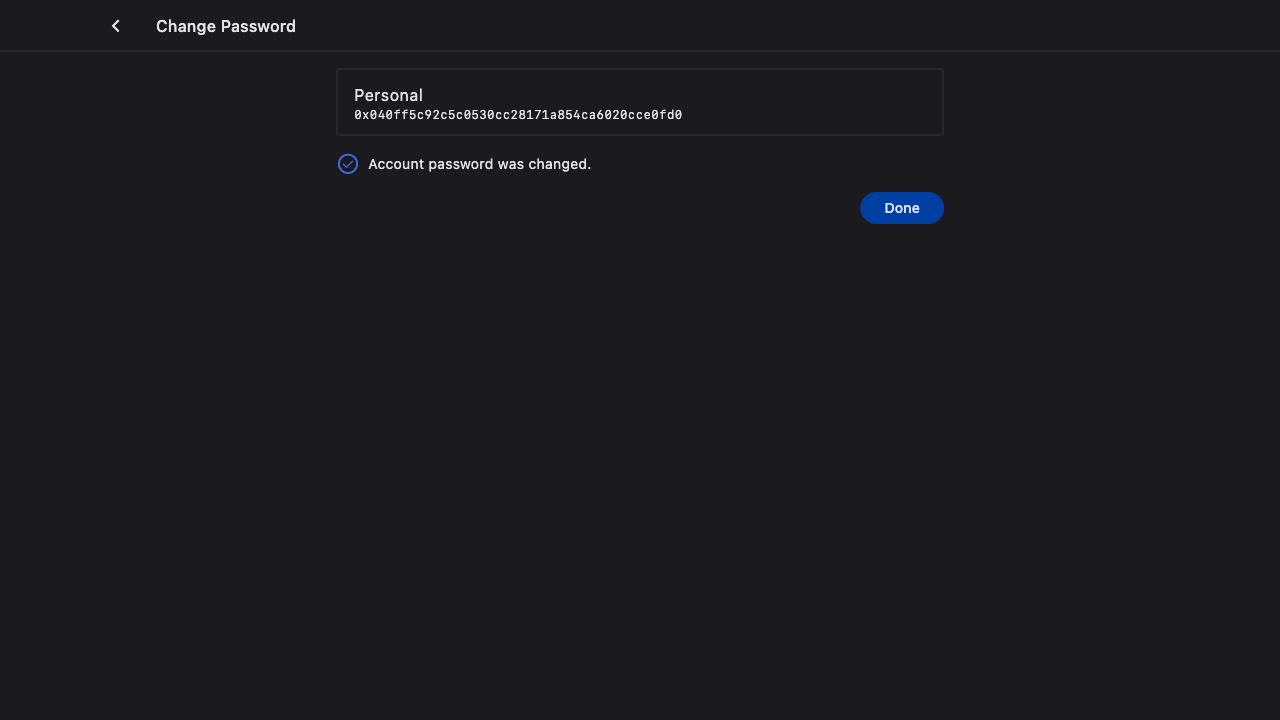Click the word 'Change' in the header title
Viewport: 1280px width, 720px height.
(x=185, y=26)
